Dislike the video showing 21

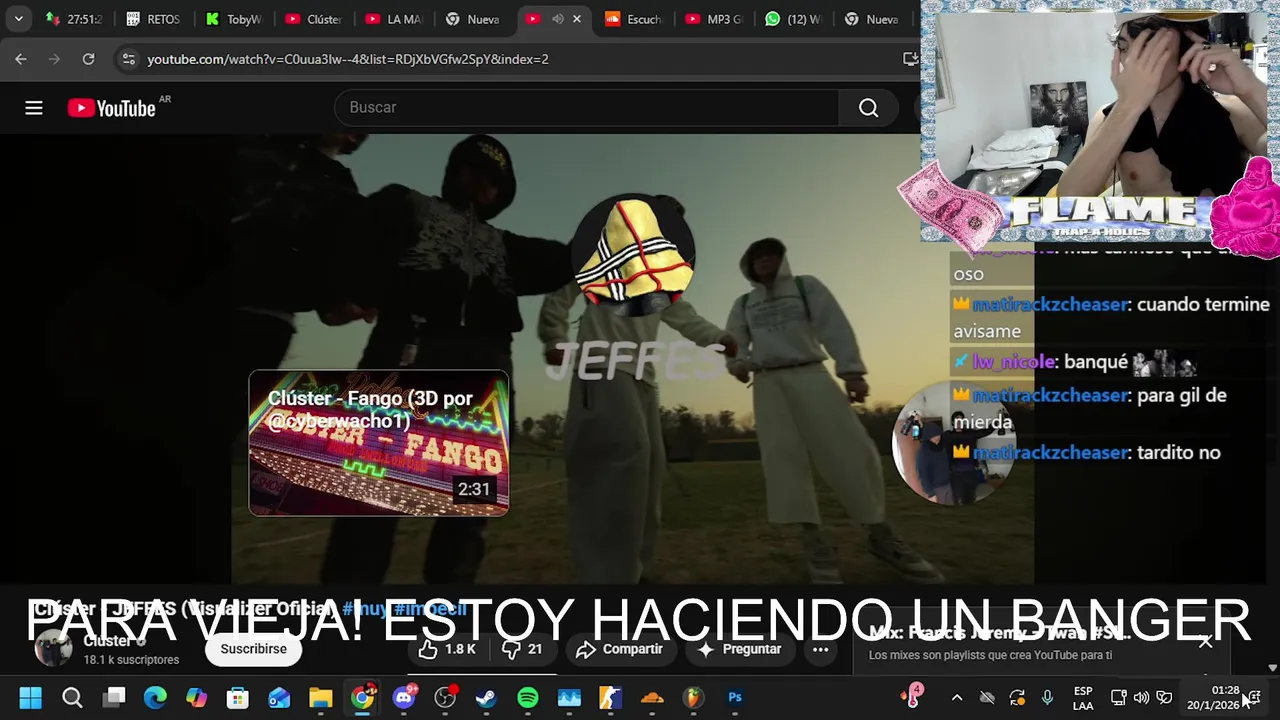[x=522, y=649]
